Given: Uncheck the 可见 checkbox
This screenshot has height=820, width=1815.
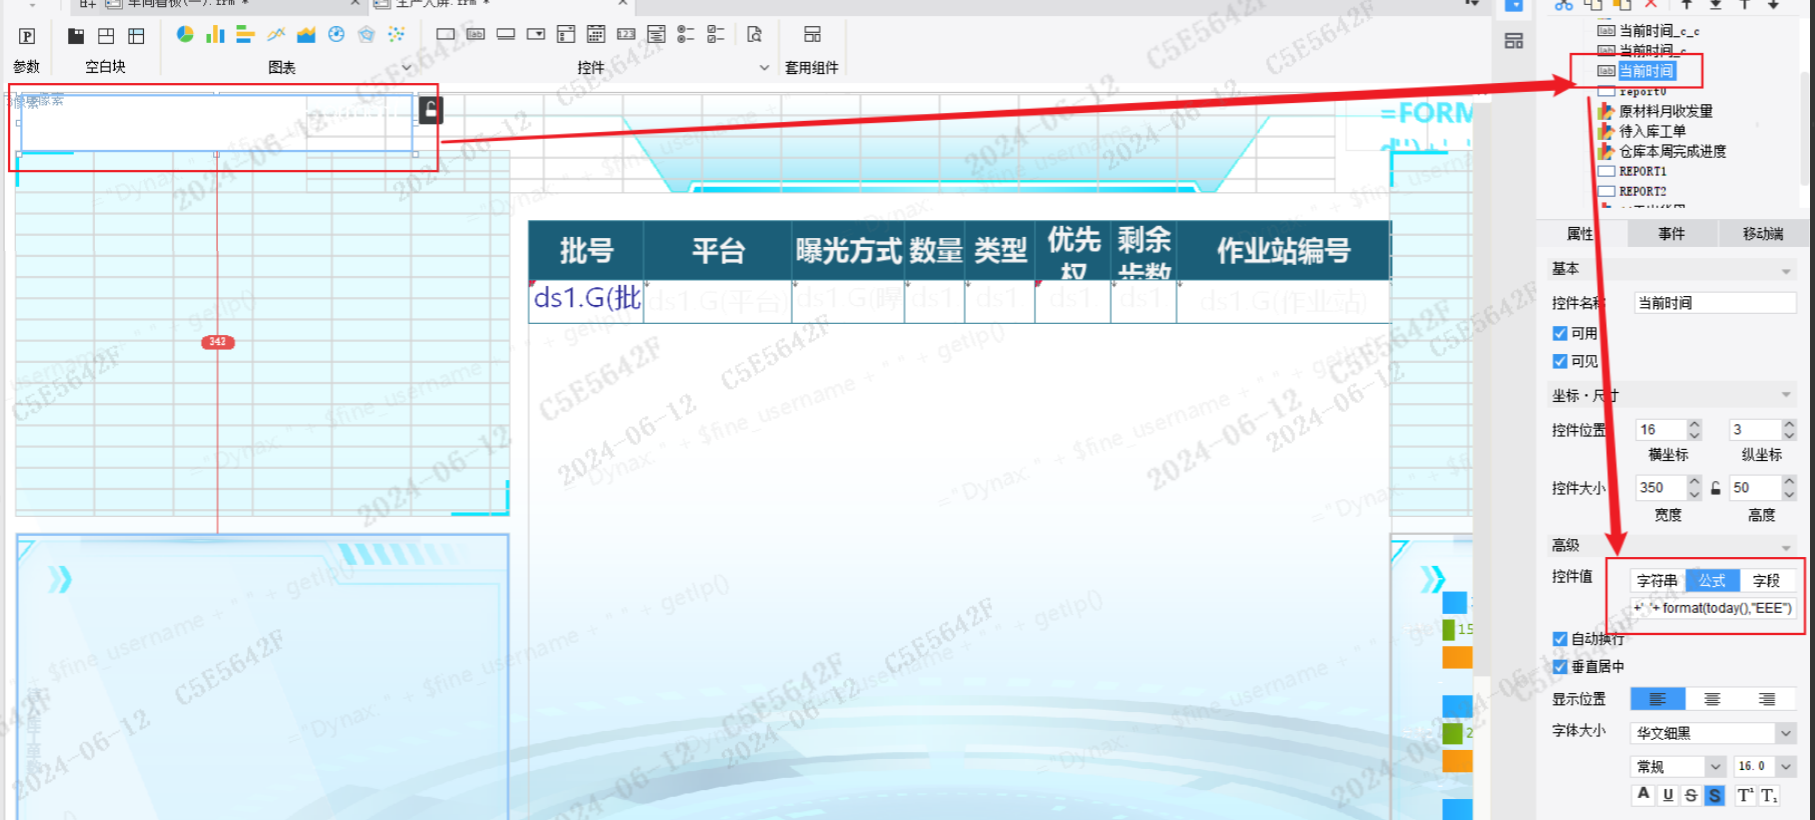Looking at the screenshot, I should pyautogui.click(x=1560, y=361).
